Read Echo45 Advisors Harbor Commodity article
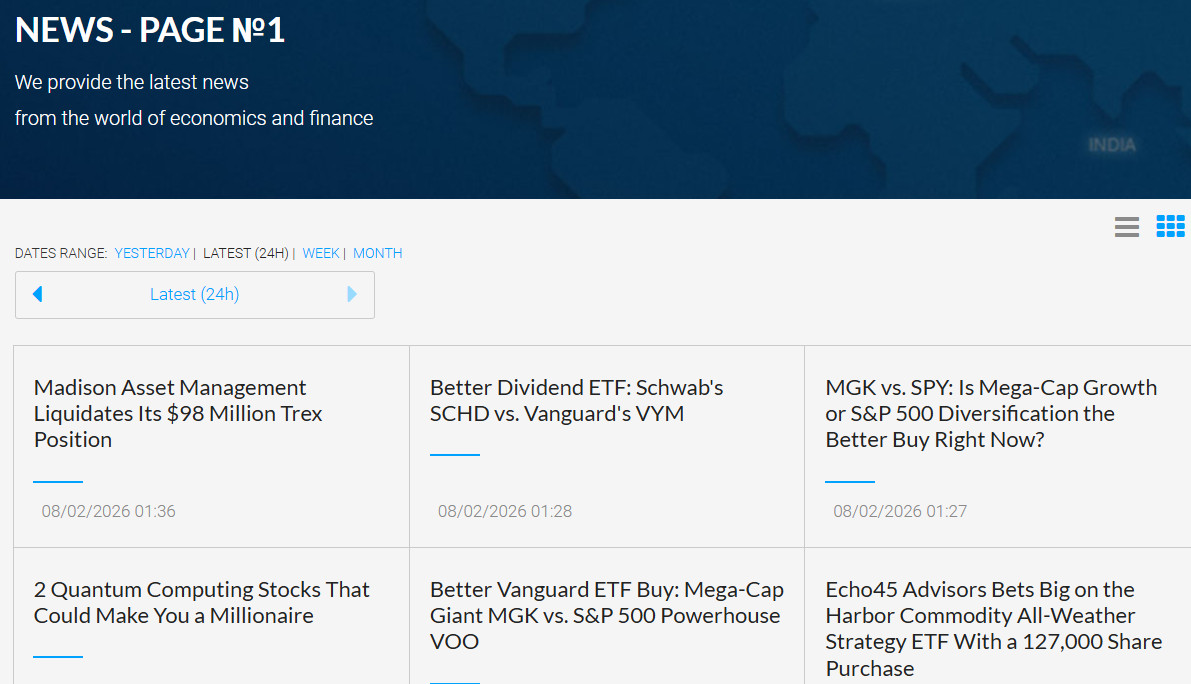This screenshot has height=684, width=1191. [993, 628]
